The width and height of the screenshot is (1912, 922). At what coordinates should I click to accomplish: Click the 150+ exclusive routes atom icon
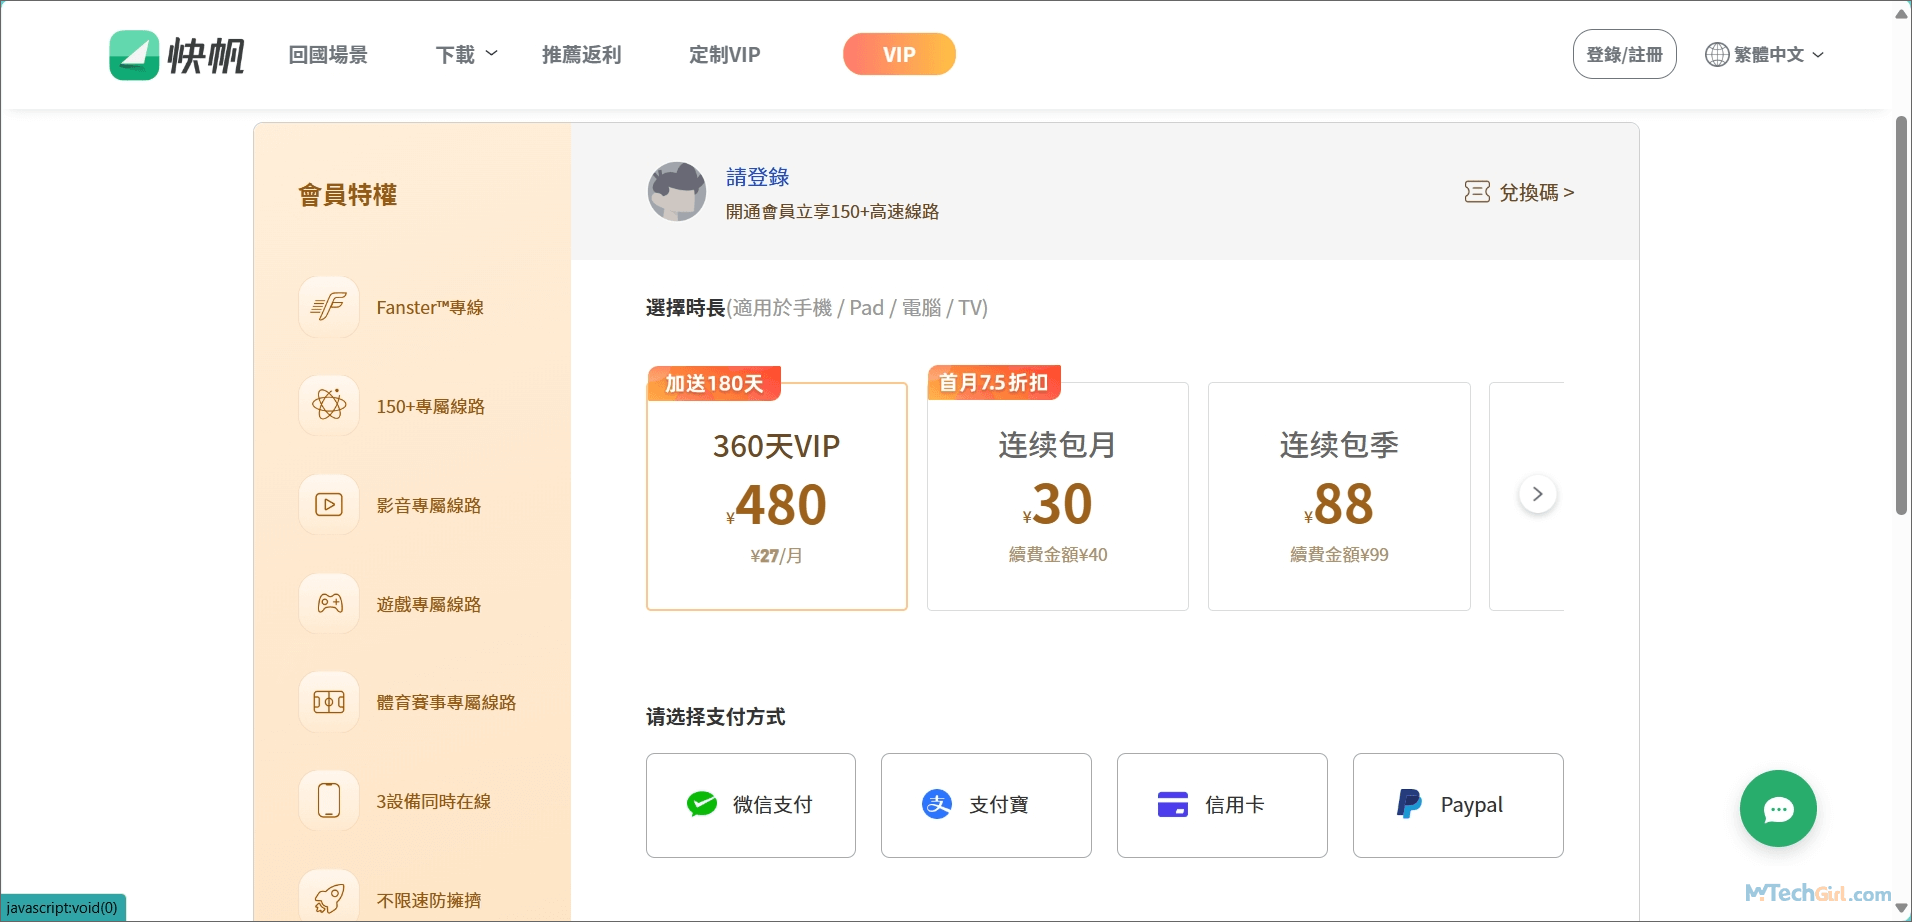329,406
